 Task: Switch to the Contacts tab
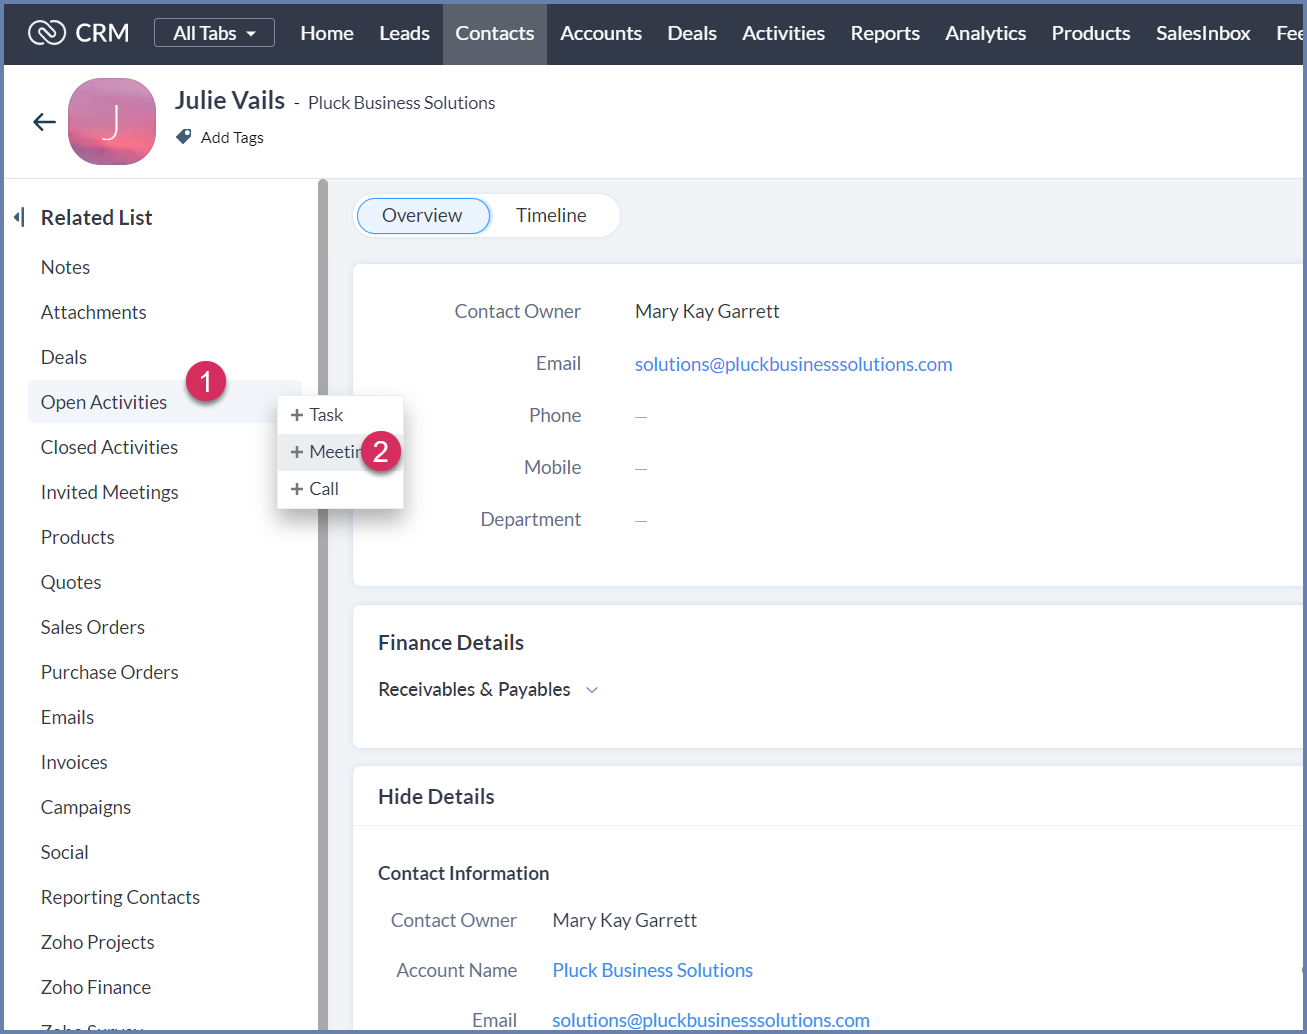(495, 33)
